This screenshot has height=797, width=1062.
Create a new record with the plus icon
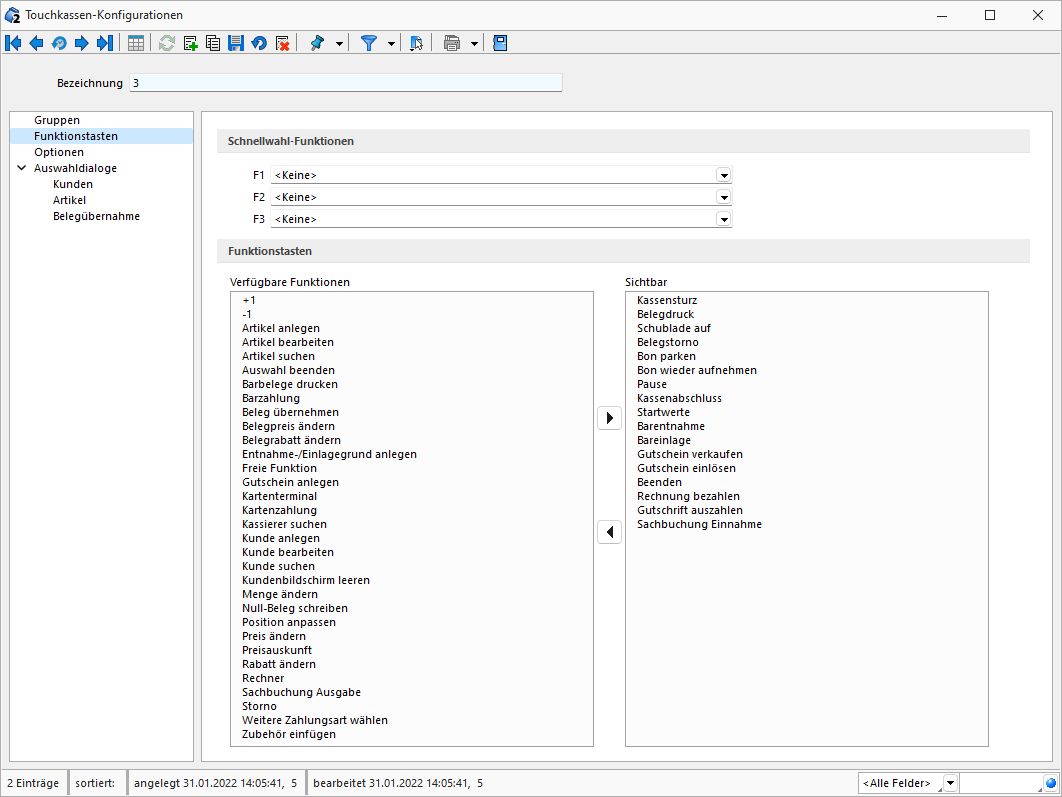pos(190,43)
